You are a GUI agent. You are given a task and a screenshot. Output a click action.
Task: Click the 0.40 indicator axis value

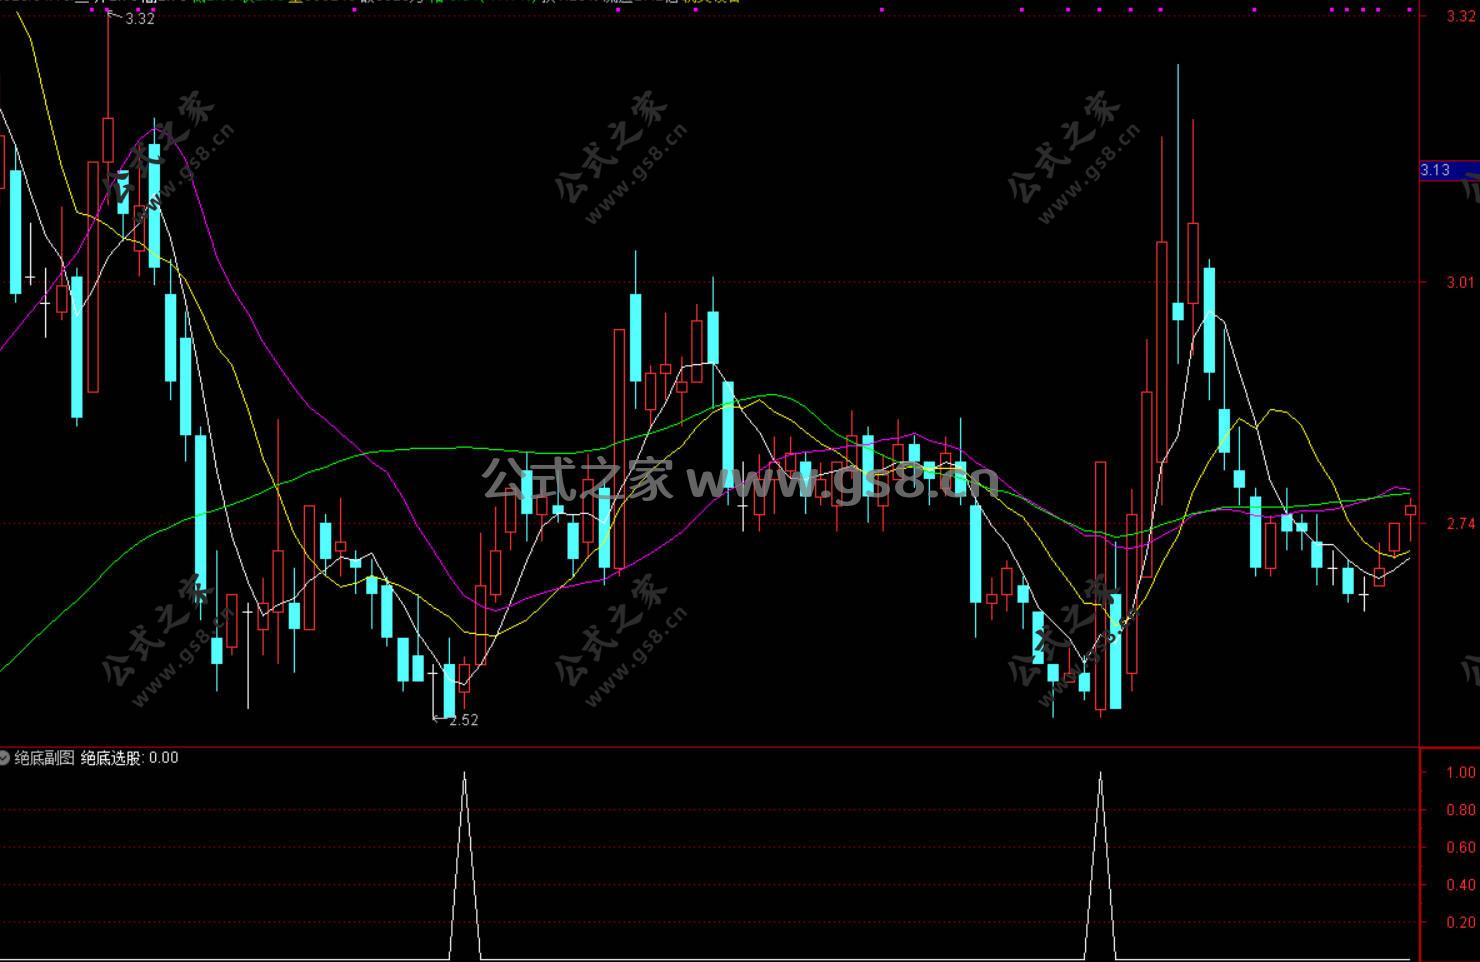click(1461, 884)
